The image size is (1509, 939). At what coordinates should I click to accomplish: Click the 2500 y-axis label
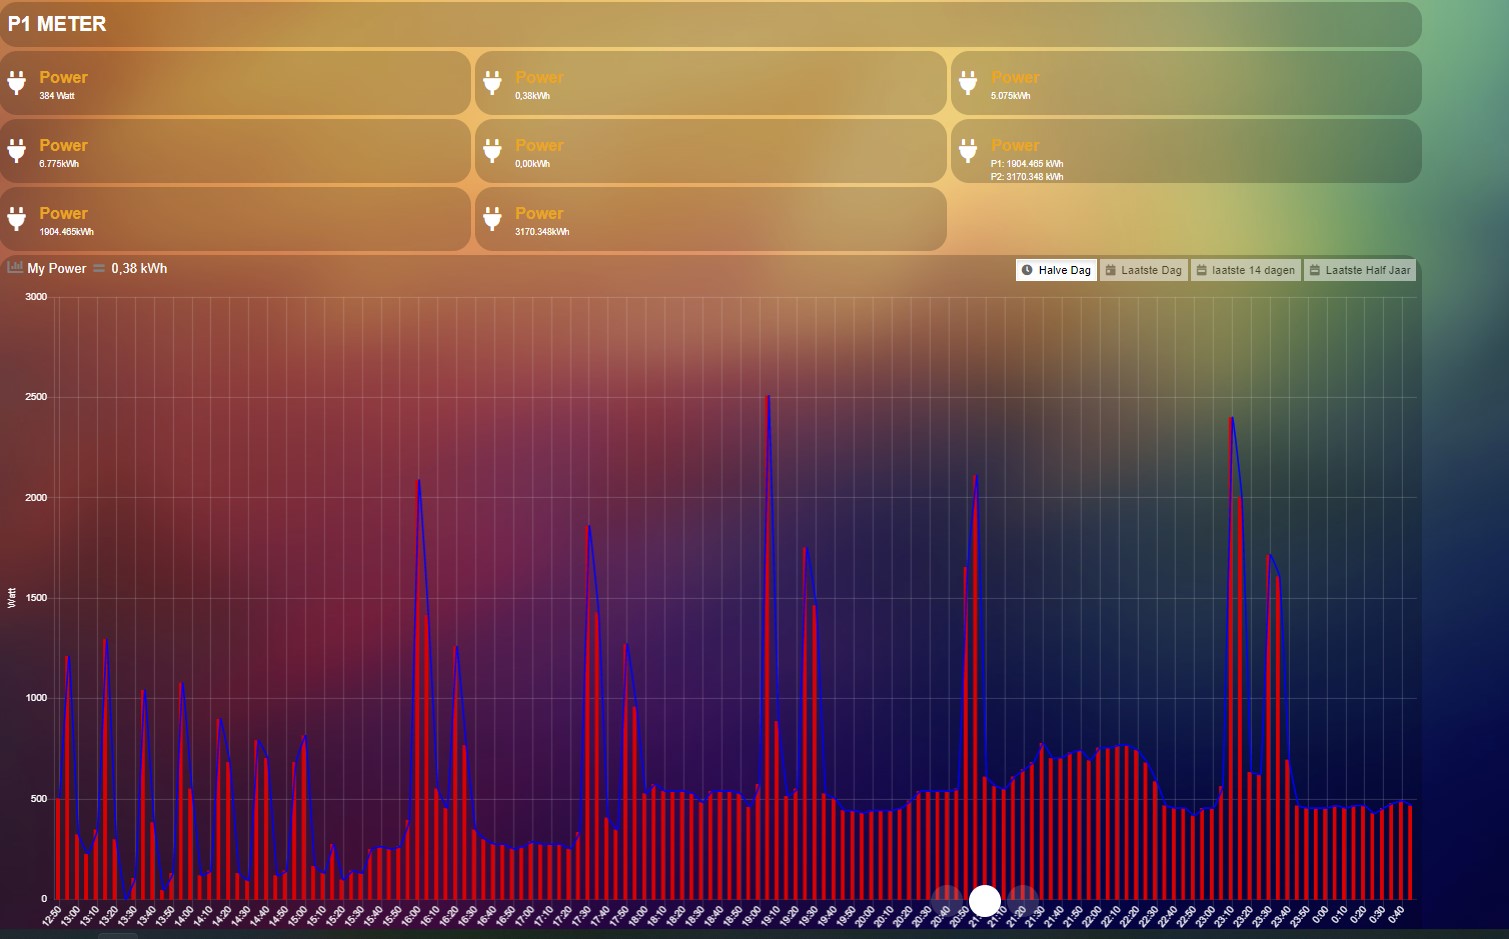click(36, 397)
